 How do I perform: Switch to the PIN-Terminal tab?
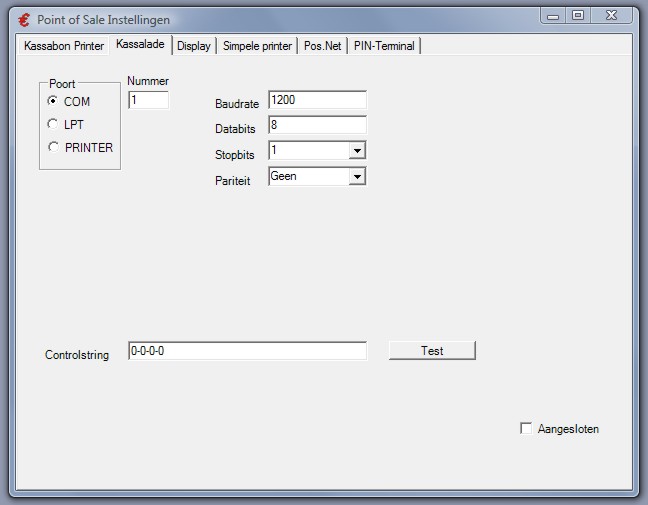pos(384,46)
